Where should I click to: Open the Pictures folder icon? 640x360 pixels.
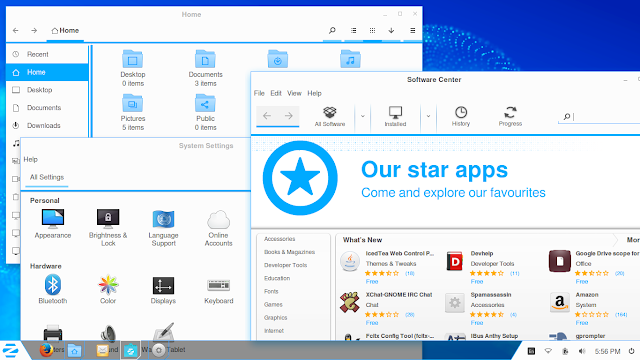click(133, 104)
